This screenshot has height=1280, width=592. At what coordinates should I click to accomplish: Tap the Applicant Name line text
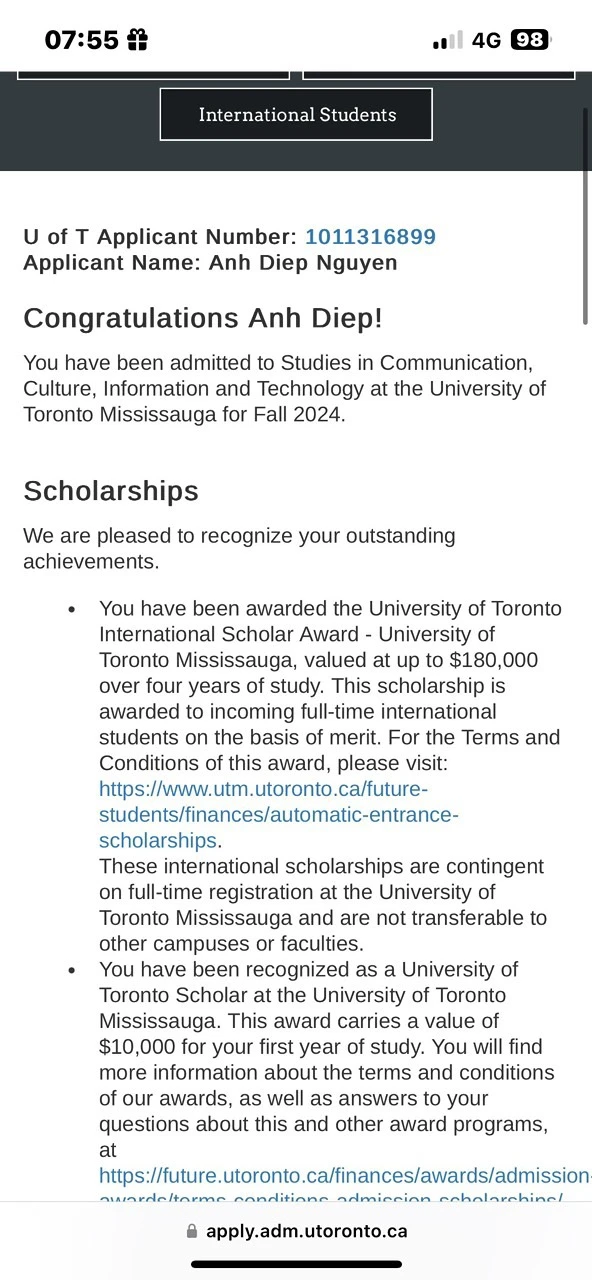(x=210, y=263)
